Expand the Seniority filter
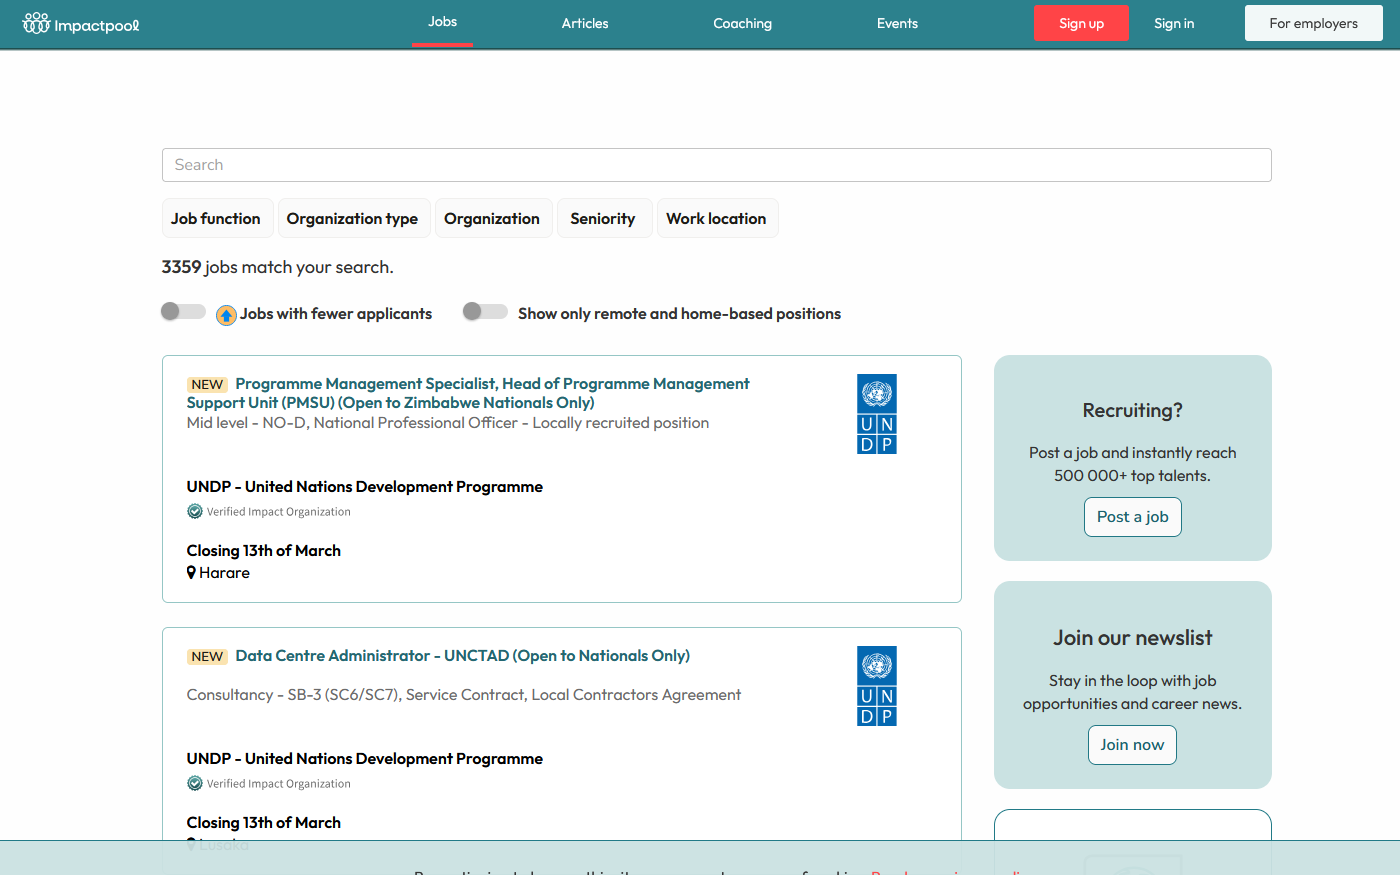The width and height of the screenshot is (1400, 875). [x=604, y=218]
